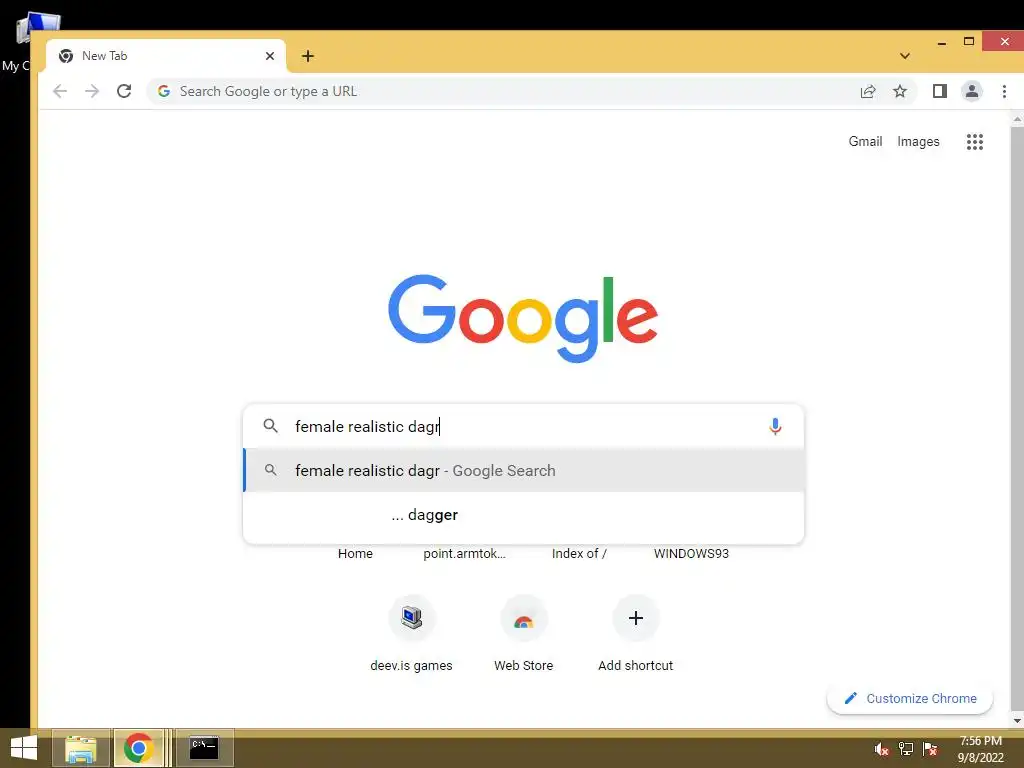Click the Google G icon in address bar
This screenshot has height=768, width=1024.
[x=164, y=91]
